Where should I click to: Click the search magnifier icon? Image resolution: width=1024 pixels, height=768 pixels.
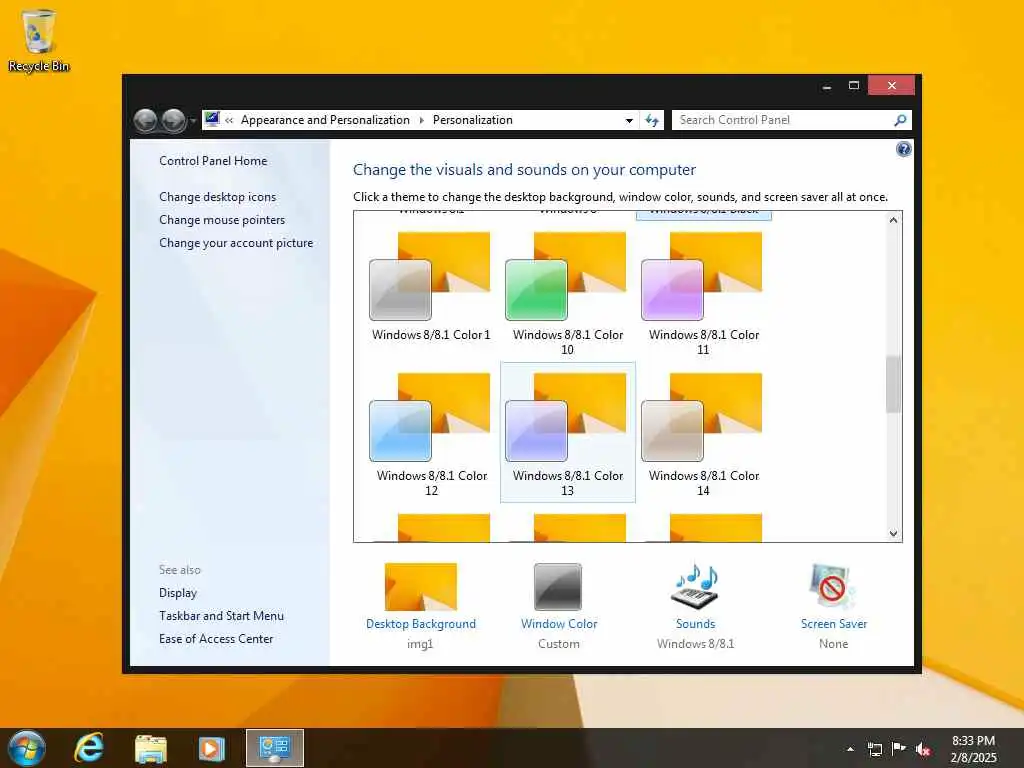(901, 120)
